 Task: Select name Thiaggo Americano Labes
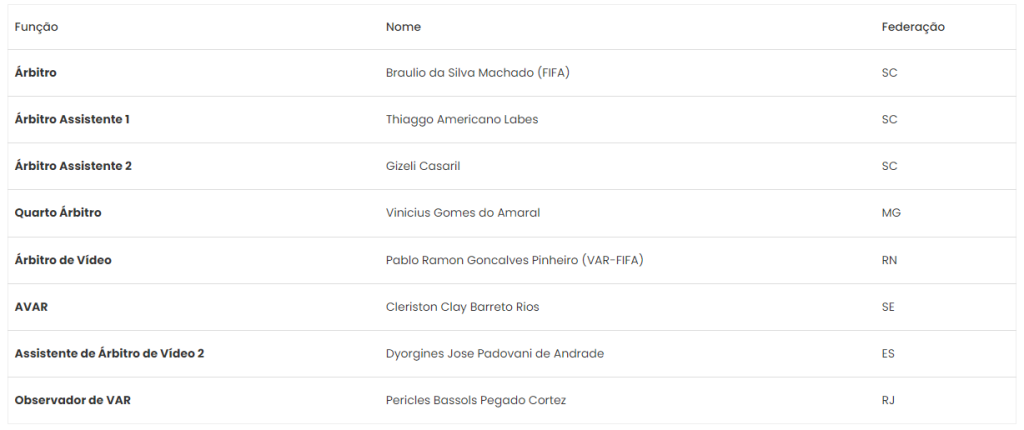(x=462, y=120)
